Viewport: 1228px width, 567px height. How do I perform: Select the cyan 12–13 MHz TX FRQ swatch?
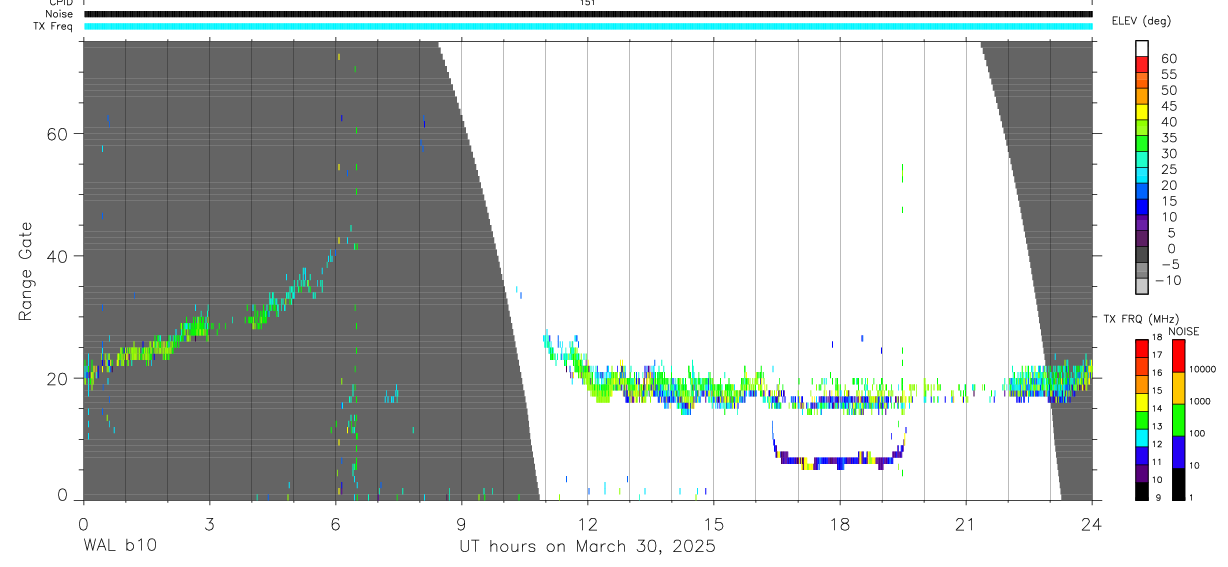click(1142, 438)
